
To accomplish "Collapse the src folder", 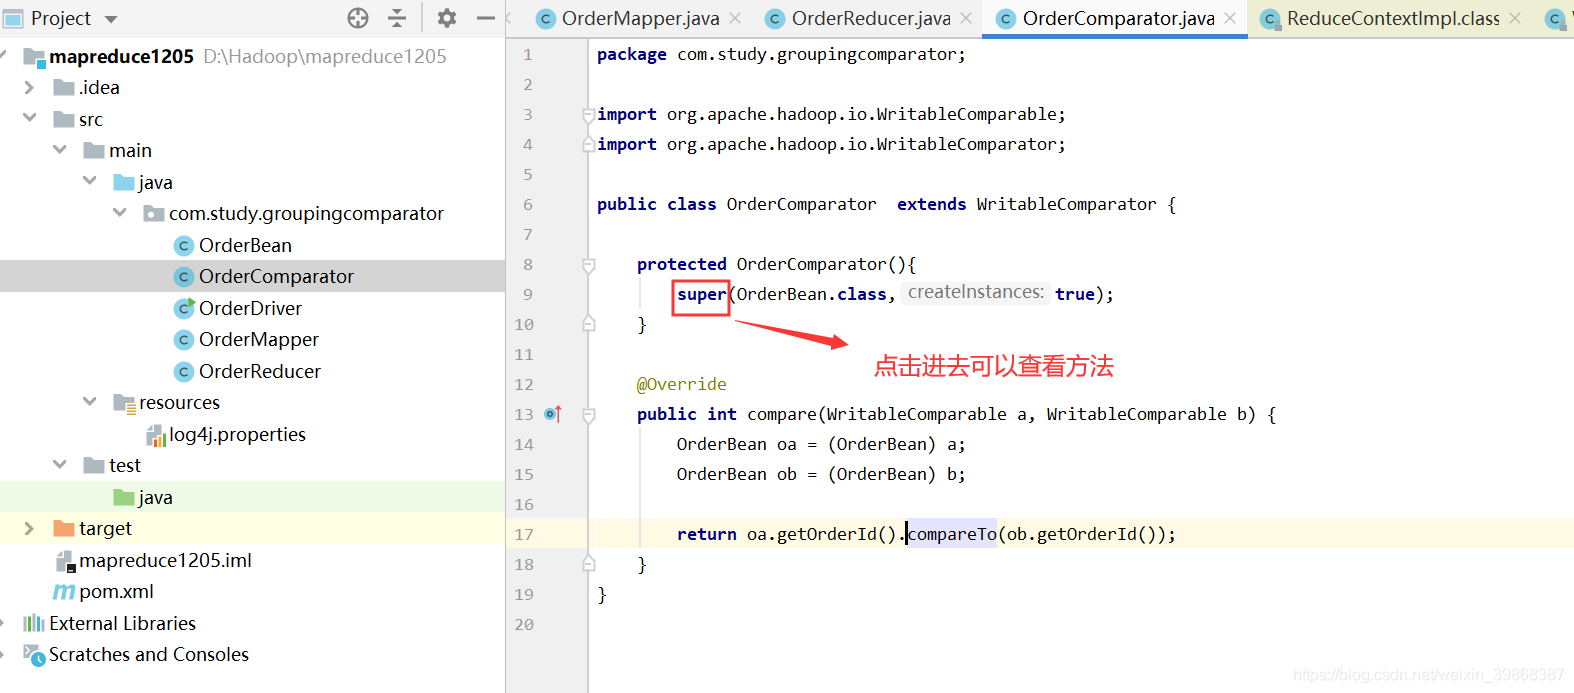I will click(x=29, y=119).
